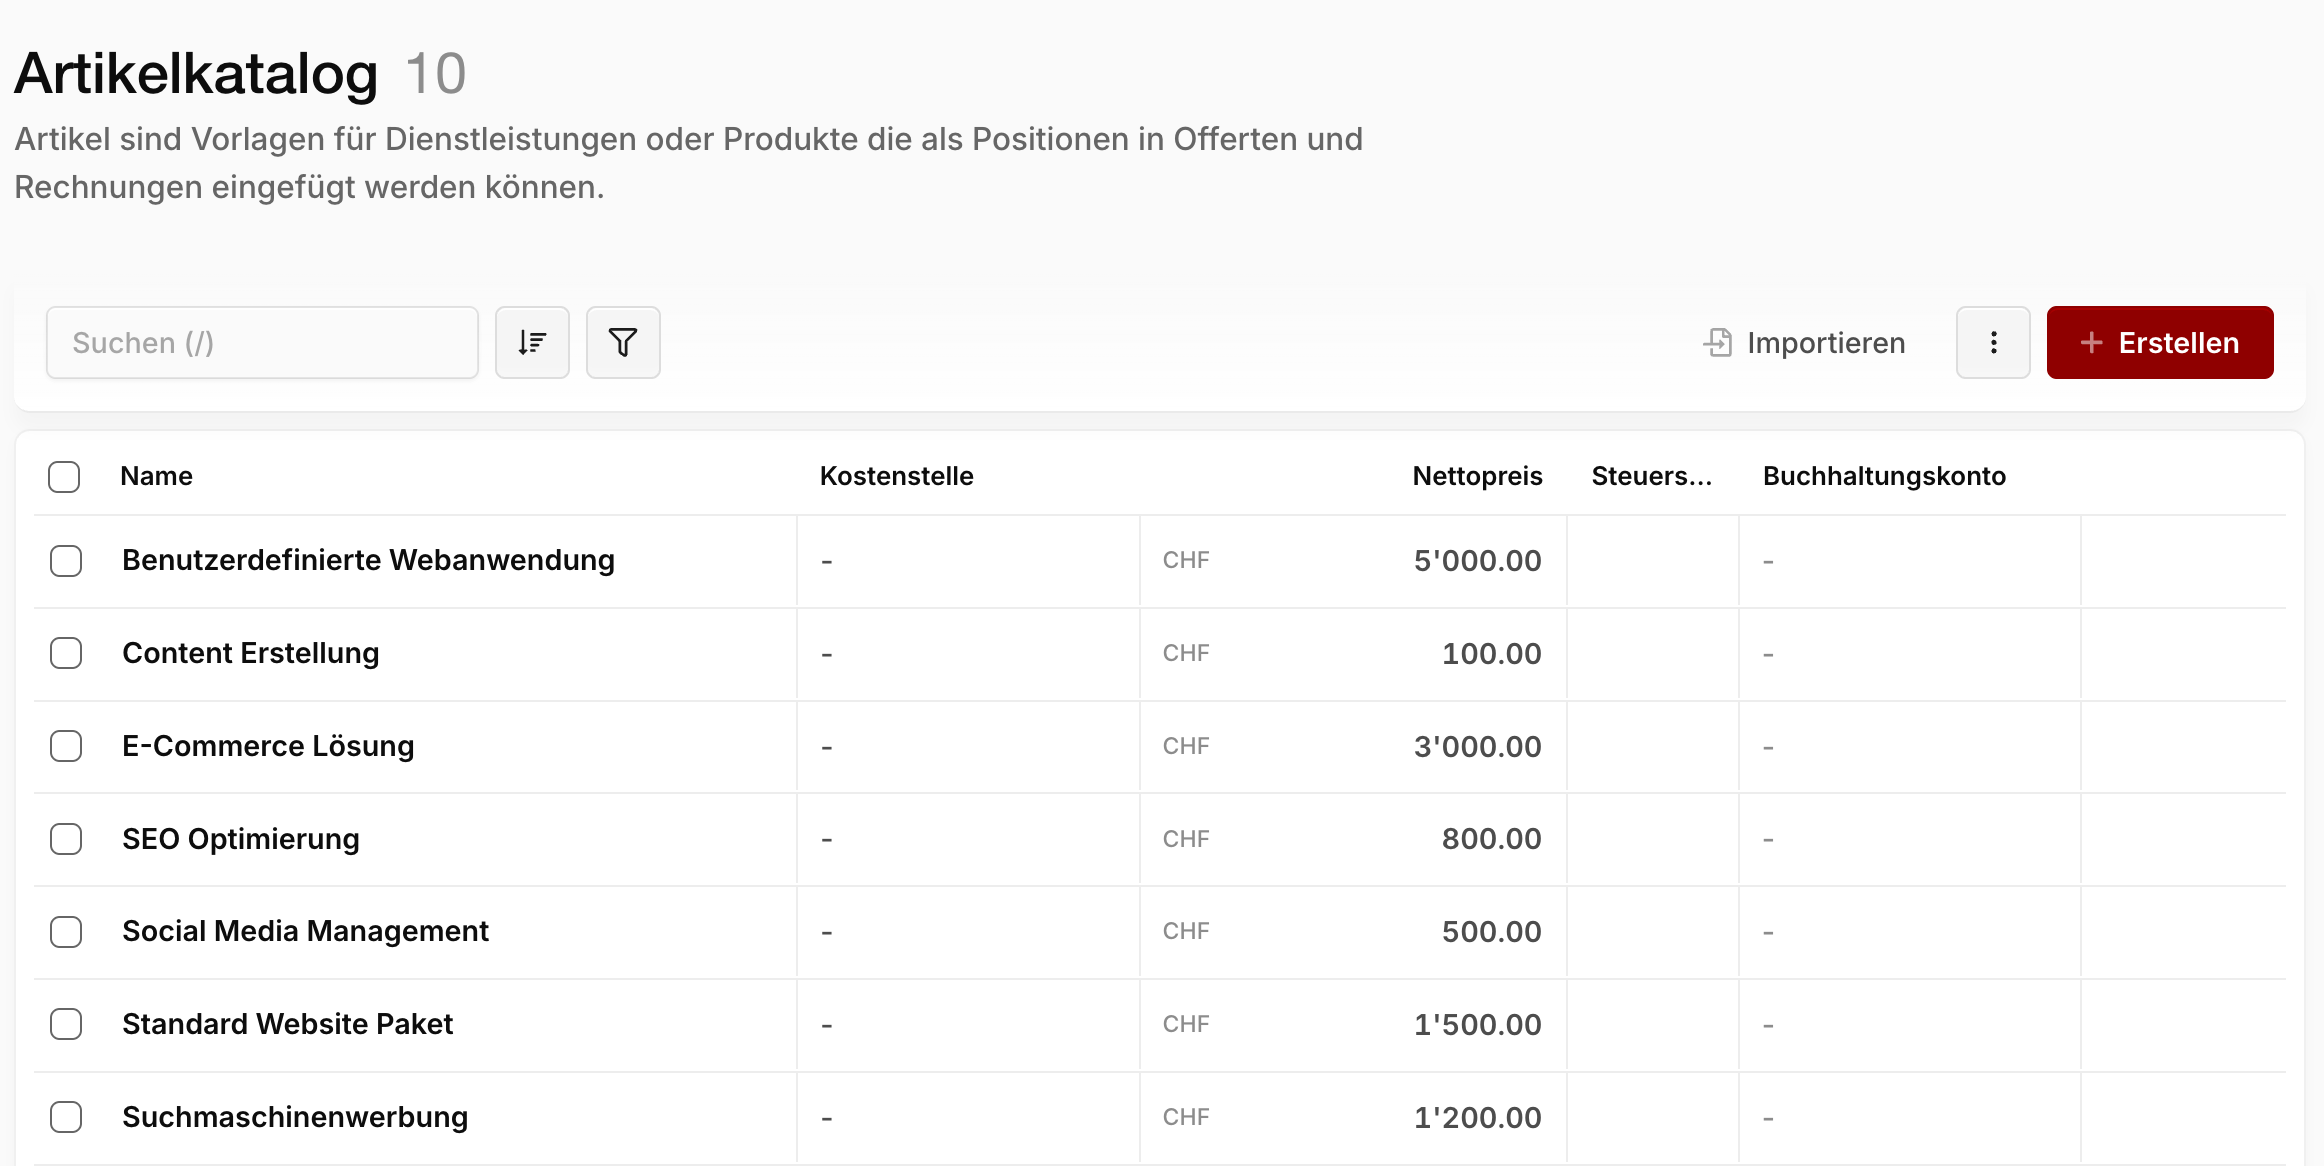The image size is (2324, 1166).
Task: Open the E-Commerce Lösung article
Action: [268, 746]
